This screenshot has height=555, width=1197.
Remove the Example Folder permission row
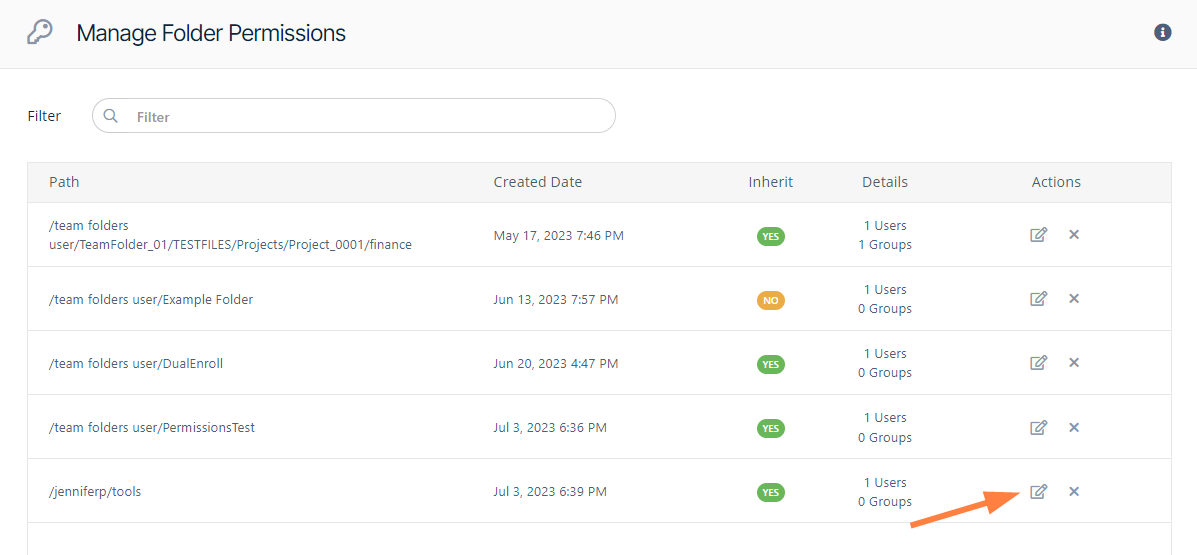click(1074, 299)
